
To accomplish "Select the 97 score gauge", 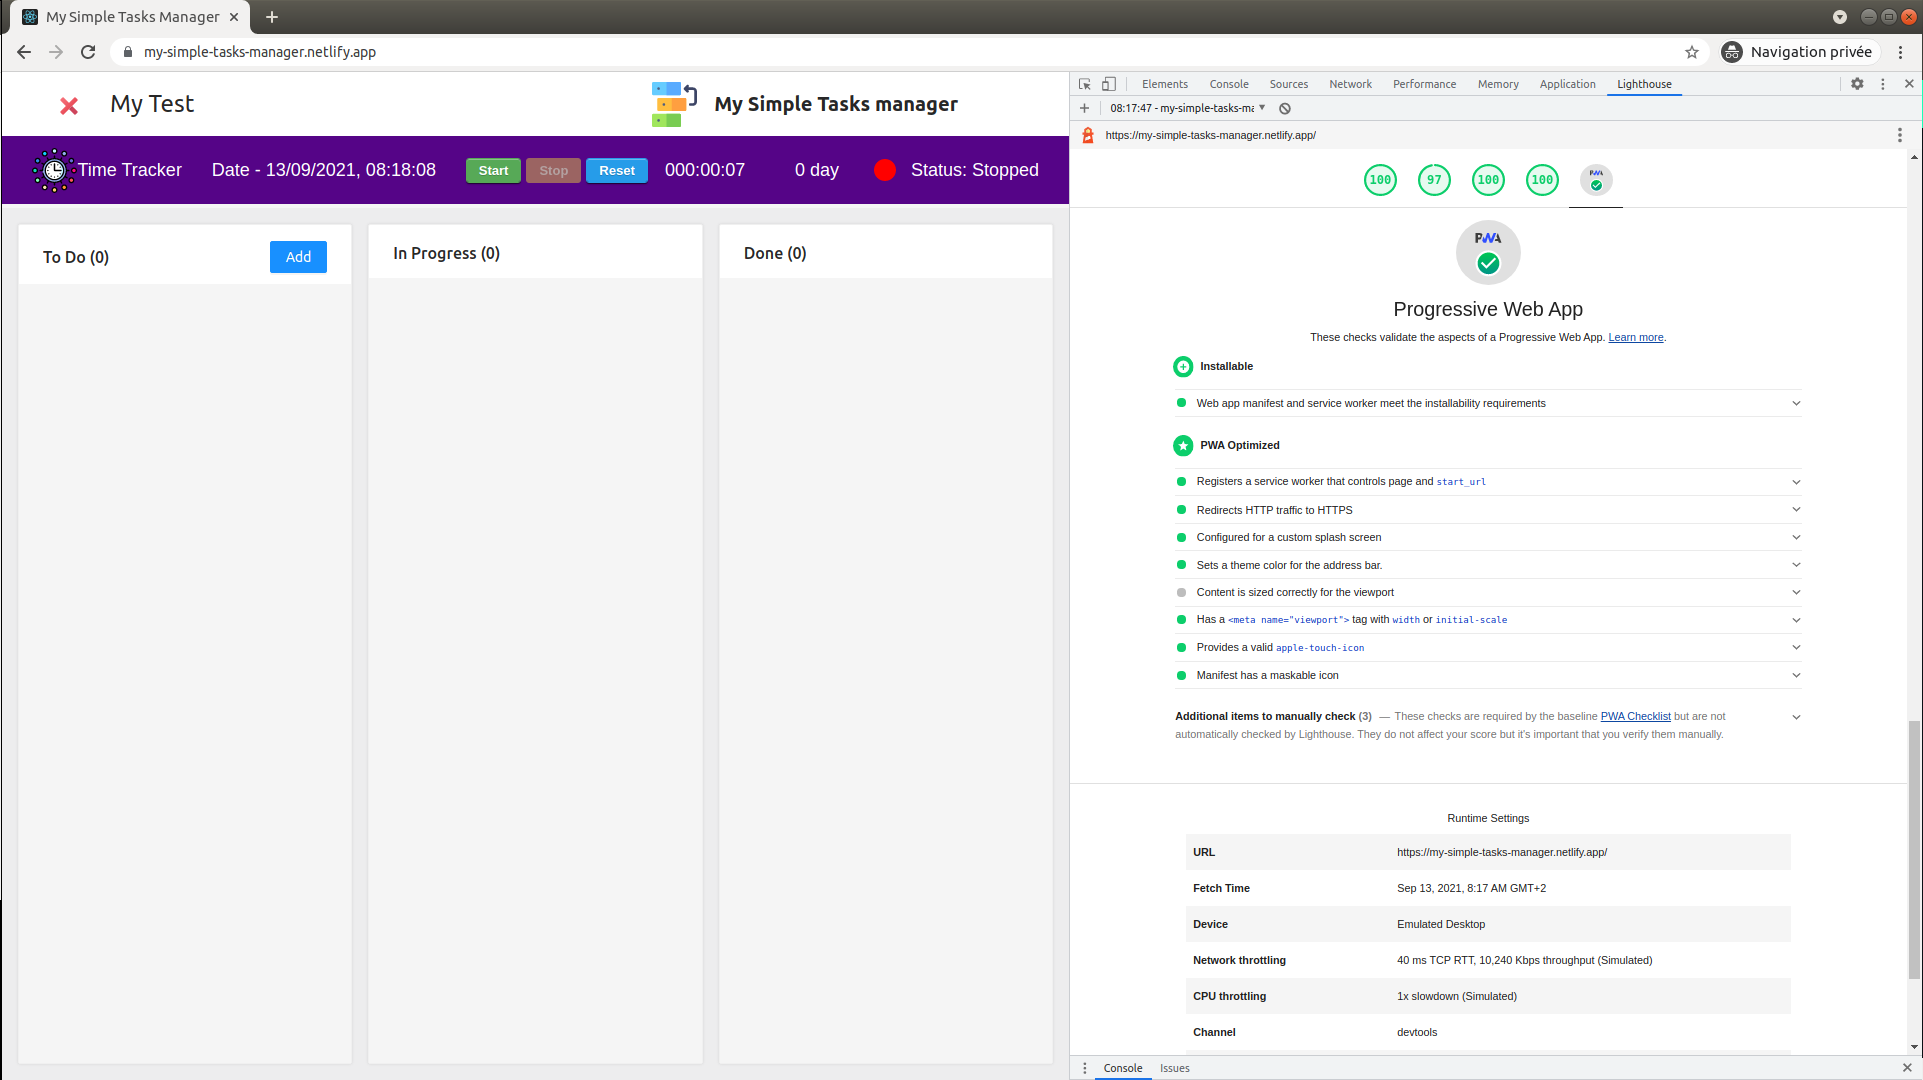I will pyautogui.click(x=1434, y=180).
